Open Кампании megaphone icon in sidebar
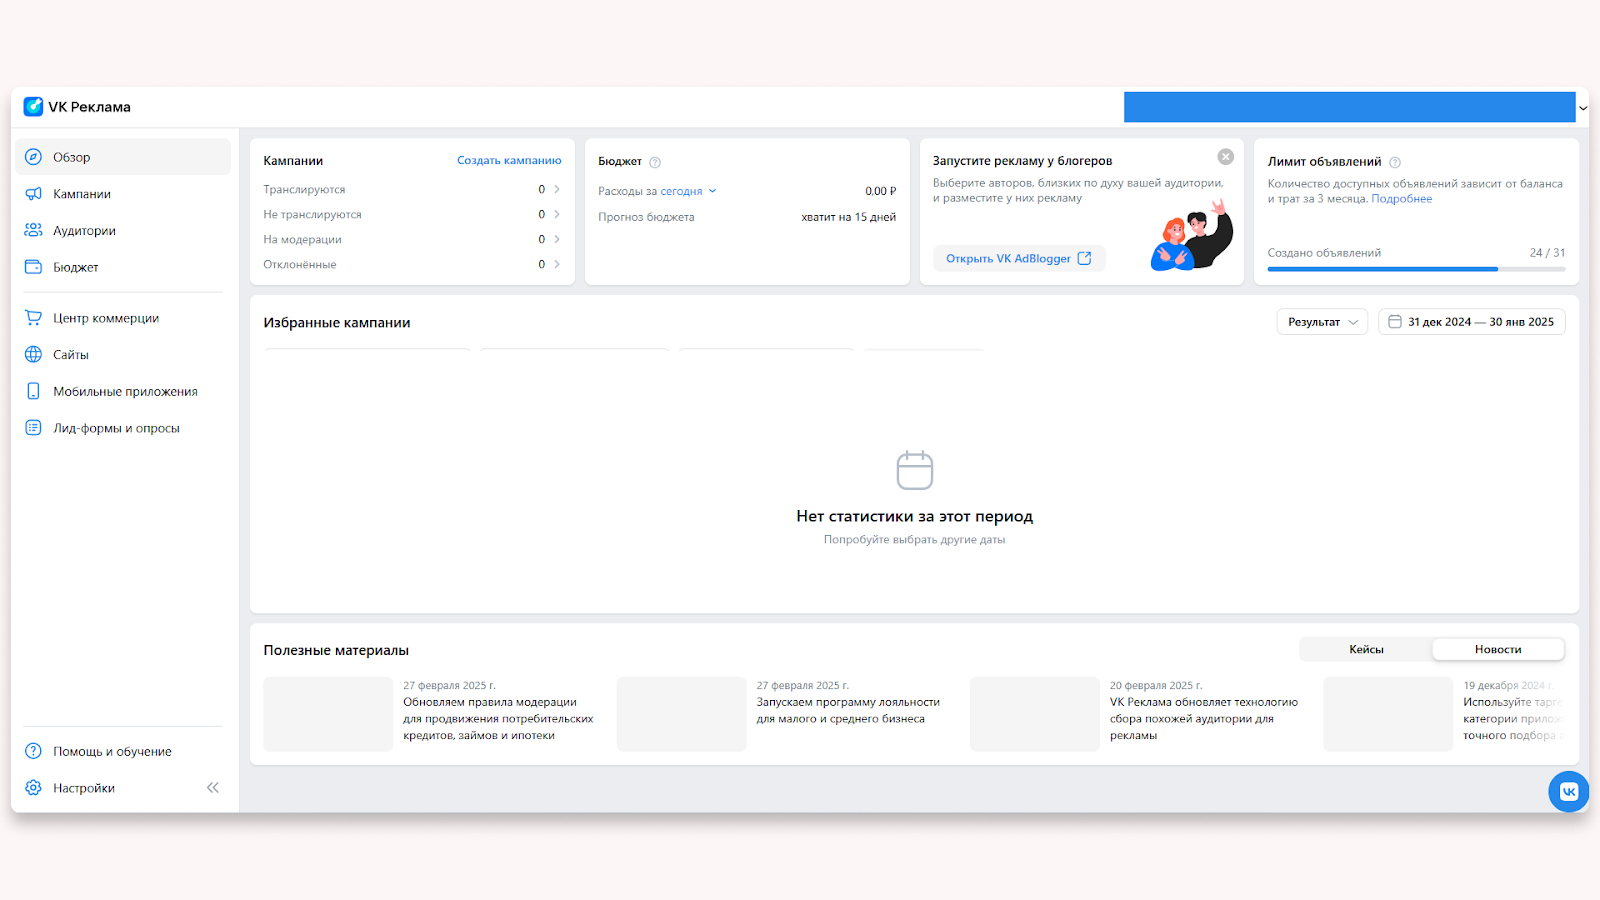The image size is (1600, 900). (33, 194)
